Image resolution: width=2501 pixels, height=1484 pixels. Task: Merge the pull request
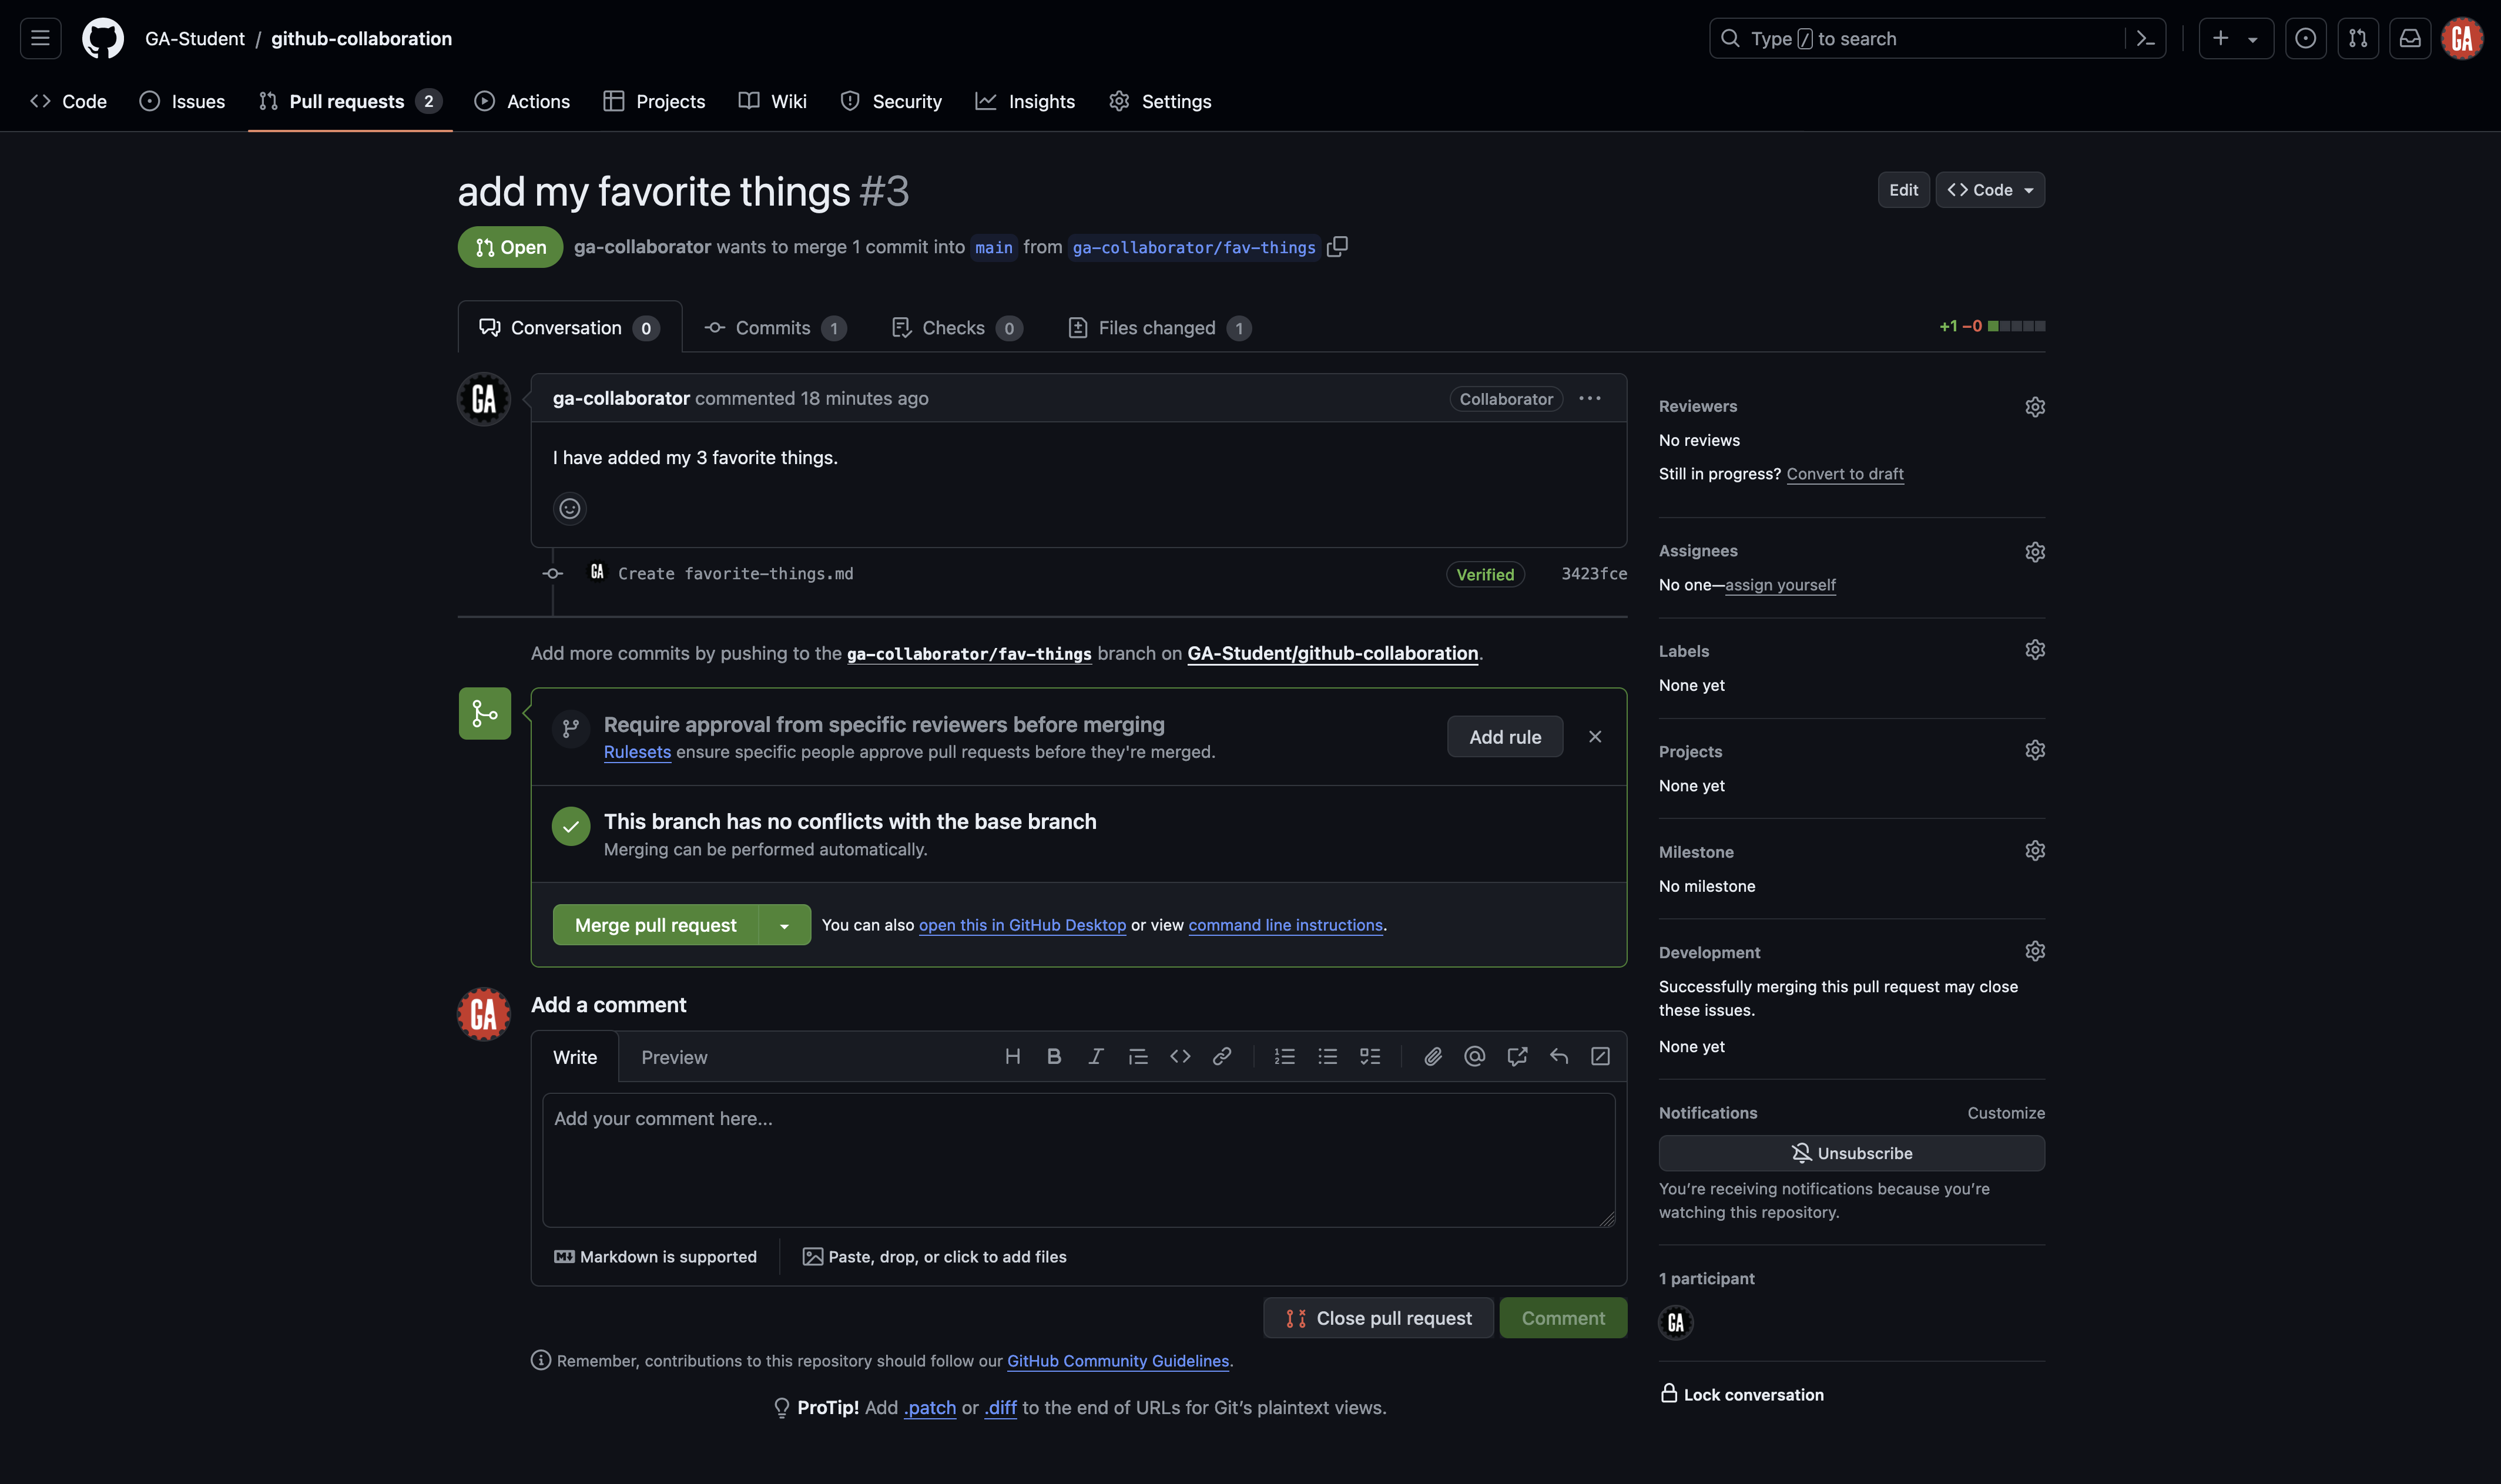pos(655,924)
